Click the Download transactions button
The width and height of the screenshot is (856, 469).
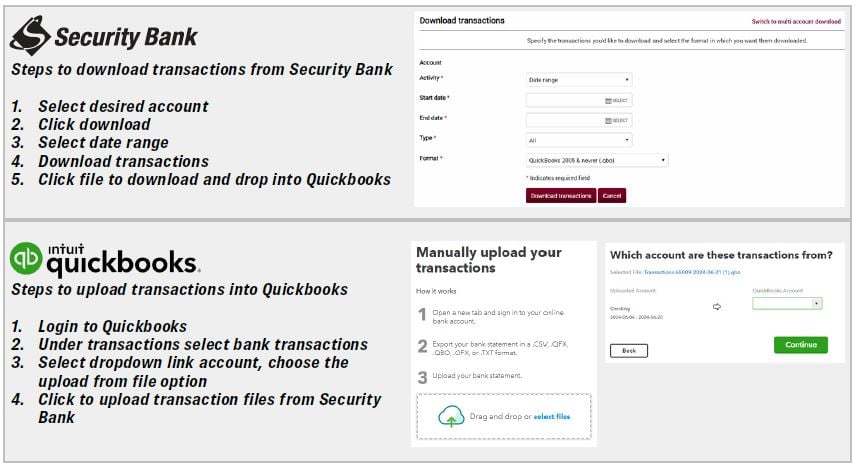[x=561, y=195]
